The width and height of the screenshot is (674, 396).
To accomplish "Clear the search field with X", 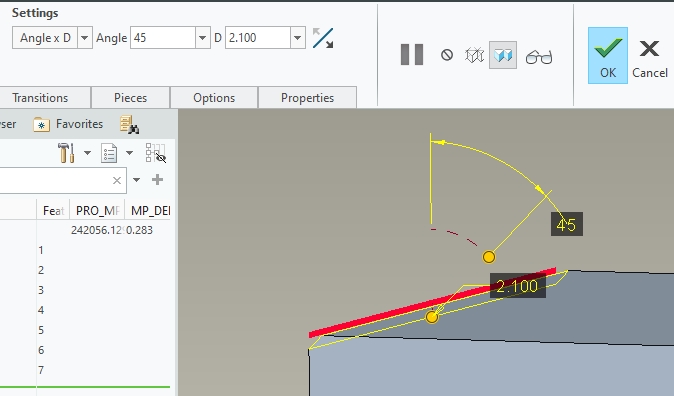I will pyautogui.click(x=116, y=180).
